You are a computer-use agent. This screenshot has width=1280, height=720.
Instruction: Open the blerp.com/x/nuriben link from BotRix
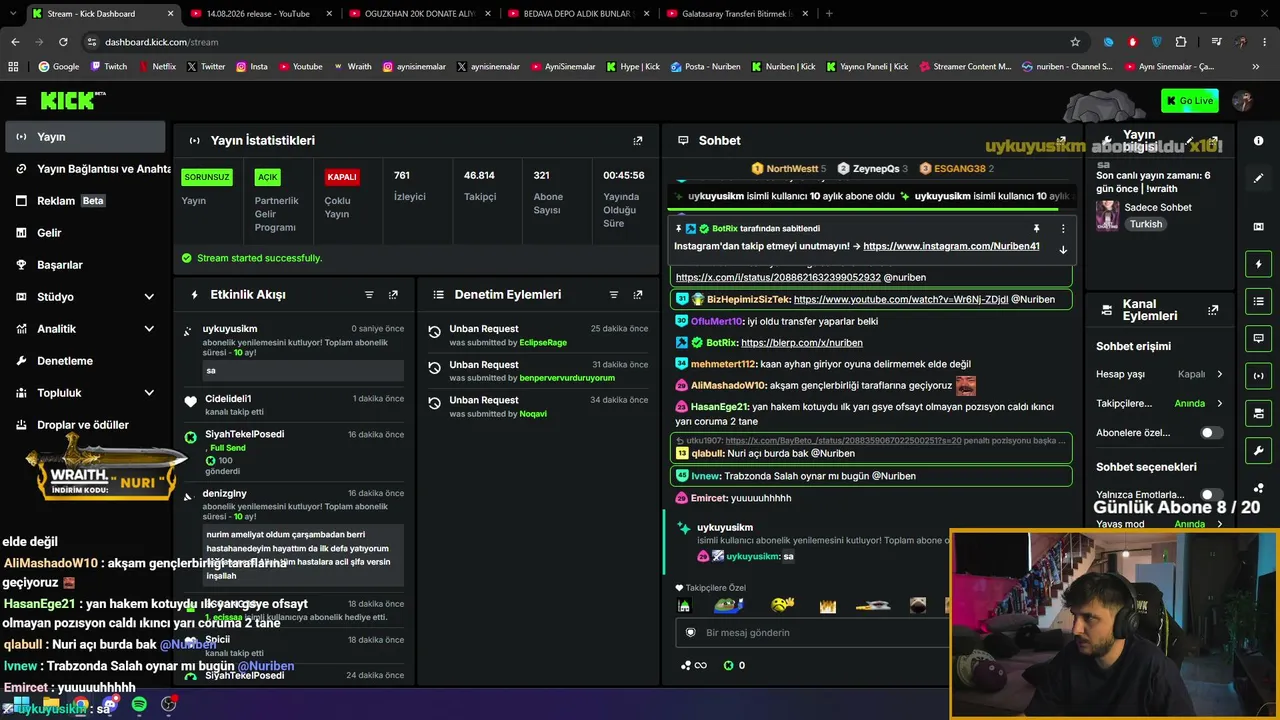tap(802, 343)
